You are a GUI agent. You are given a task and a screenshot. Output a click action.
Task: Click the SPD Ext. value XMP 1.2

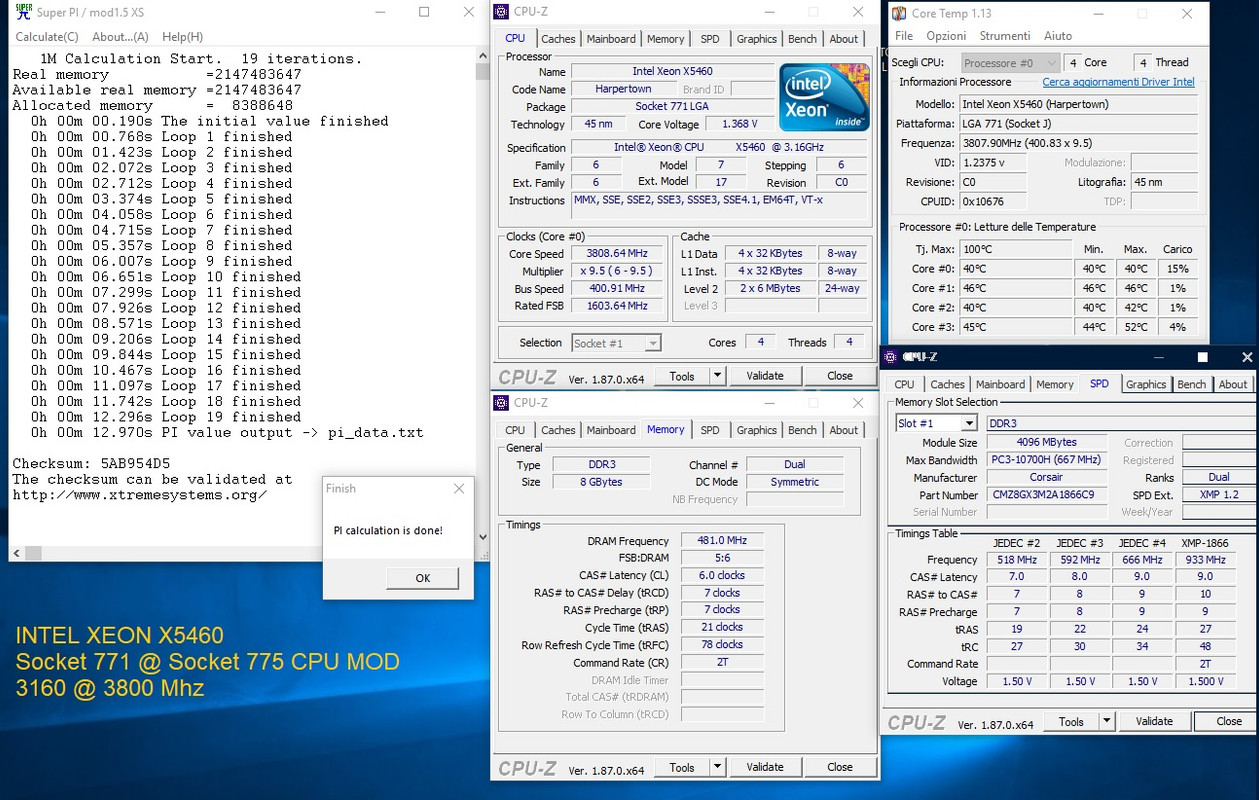[x=1219, y=495]
